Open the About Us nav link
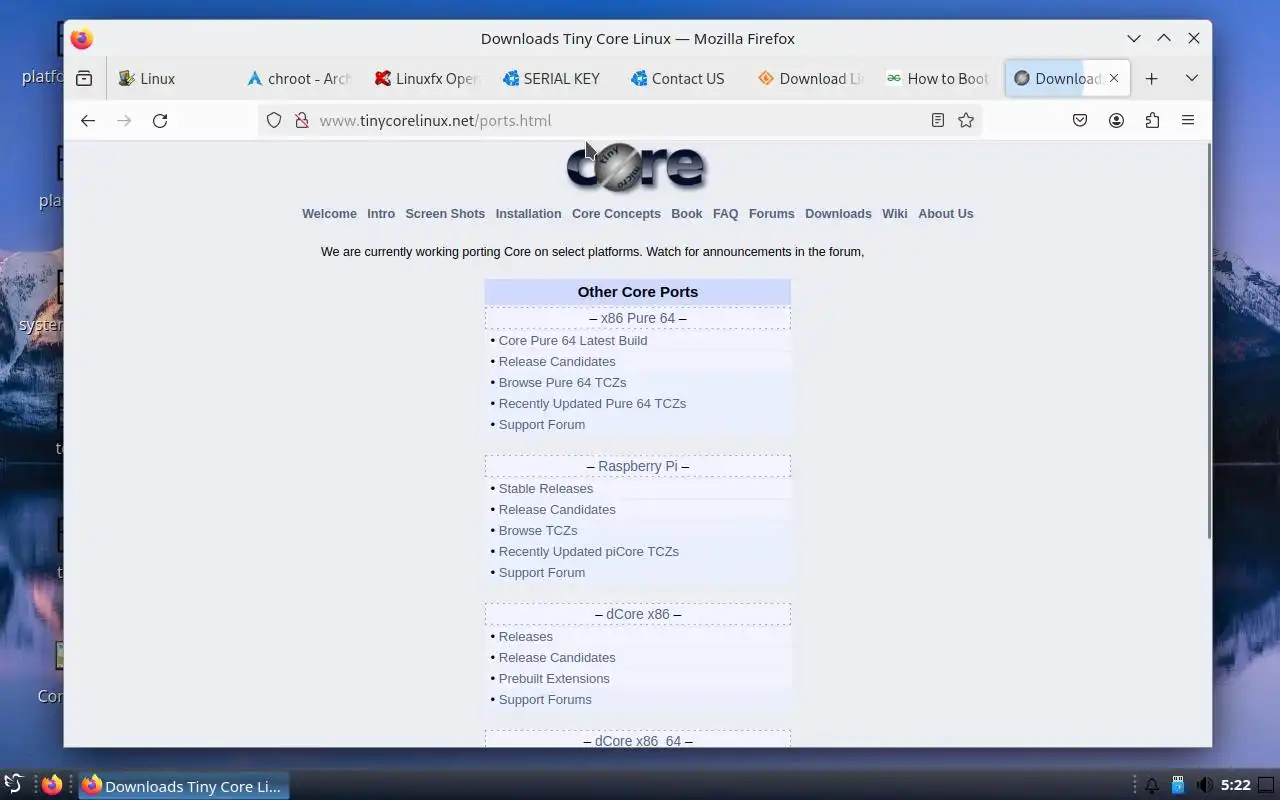 [x=946, y=214]
